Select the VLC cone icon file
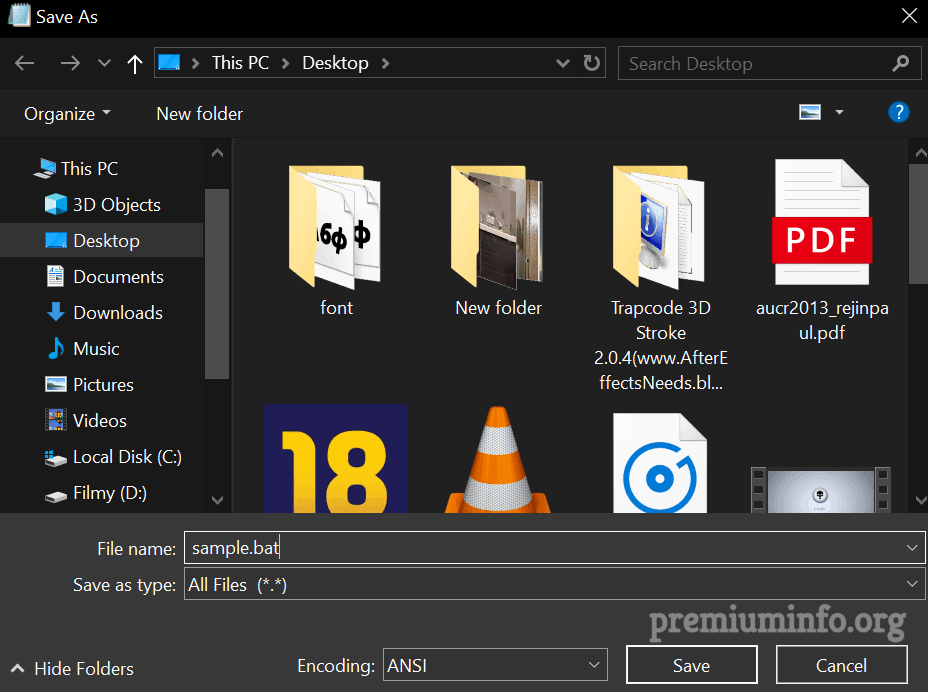The width and height of the screenshot is (928, 692). (x=498, y=460)
